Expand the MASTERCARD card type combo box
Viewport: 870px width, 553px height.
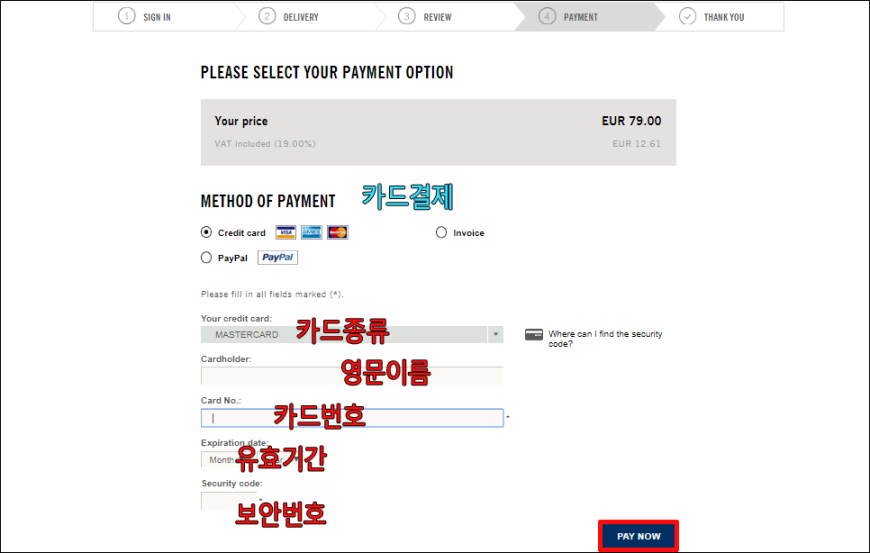click(352, 334)
